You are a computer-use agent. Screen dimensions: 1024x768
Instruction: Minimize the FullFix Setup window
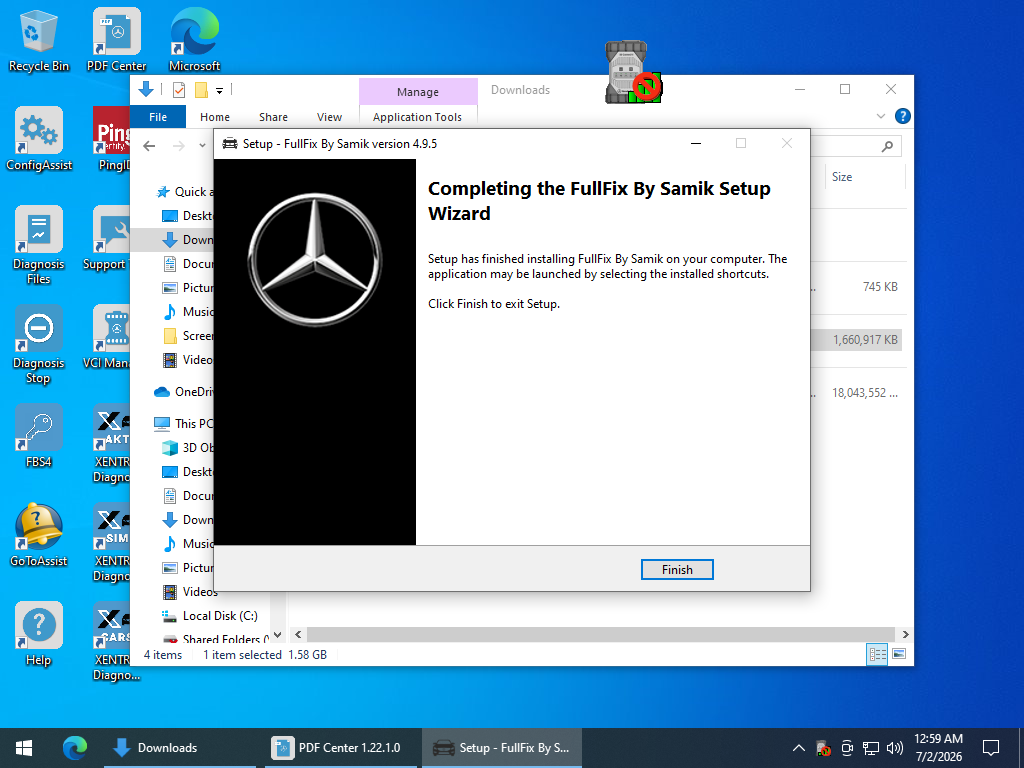[x=696, y=144]
